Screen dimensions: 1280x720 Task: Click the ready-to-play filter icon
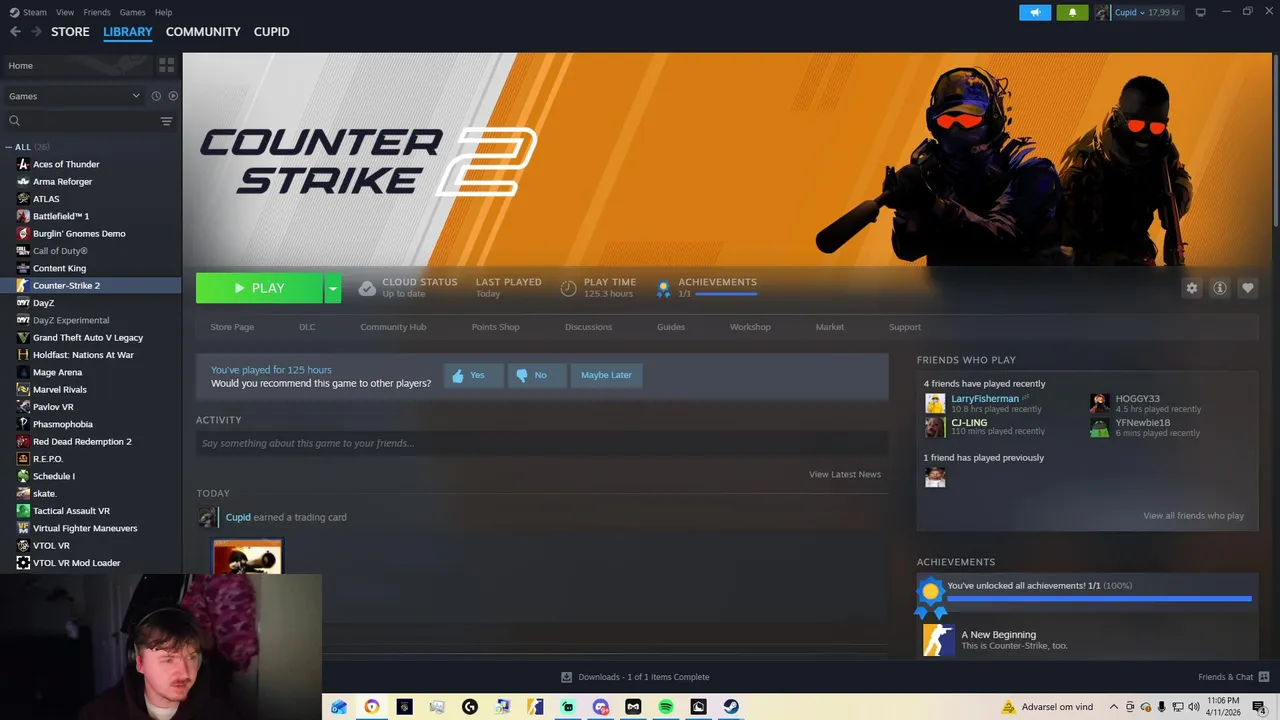click(x=173, y=96)
